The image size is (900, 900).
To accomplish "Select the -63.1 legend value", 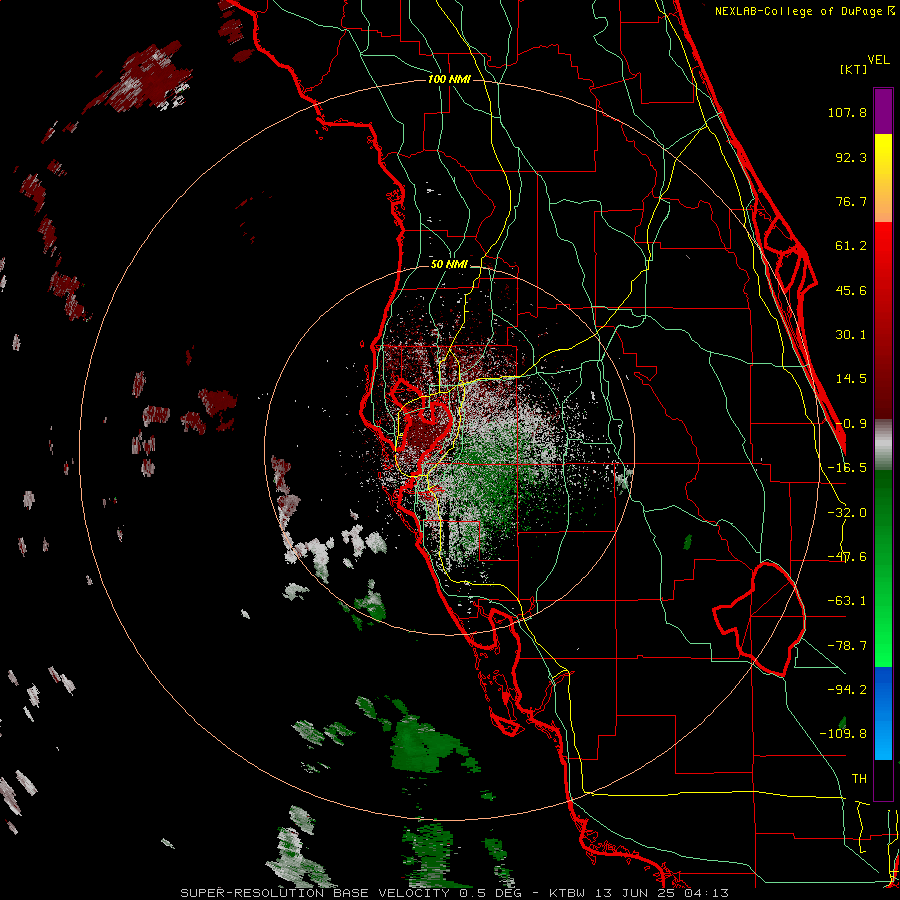I will [x=847, y=601].
